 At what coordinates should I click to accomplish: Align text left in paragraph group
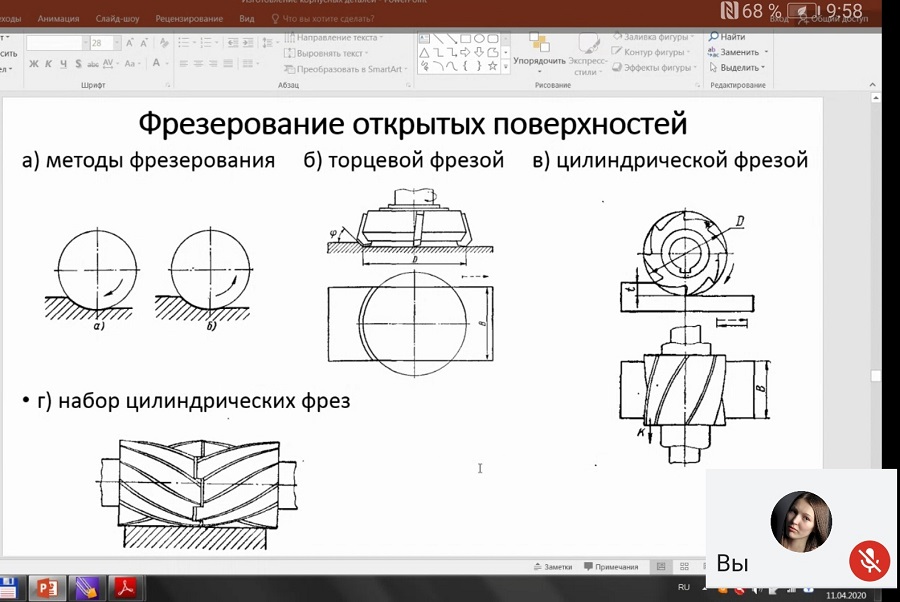tap(184, 64)
